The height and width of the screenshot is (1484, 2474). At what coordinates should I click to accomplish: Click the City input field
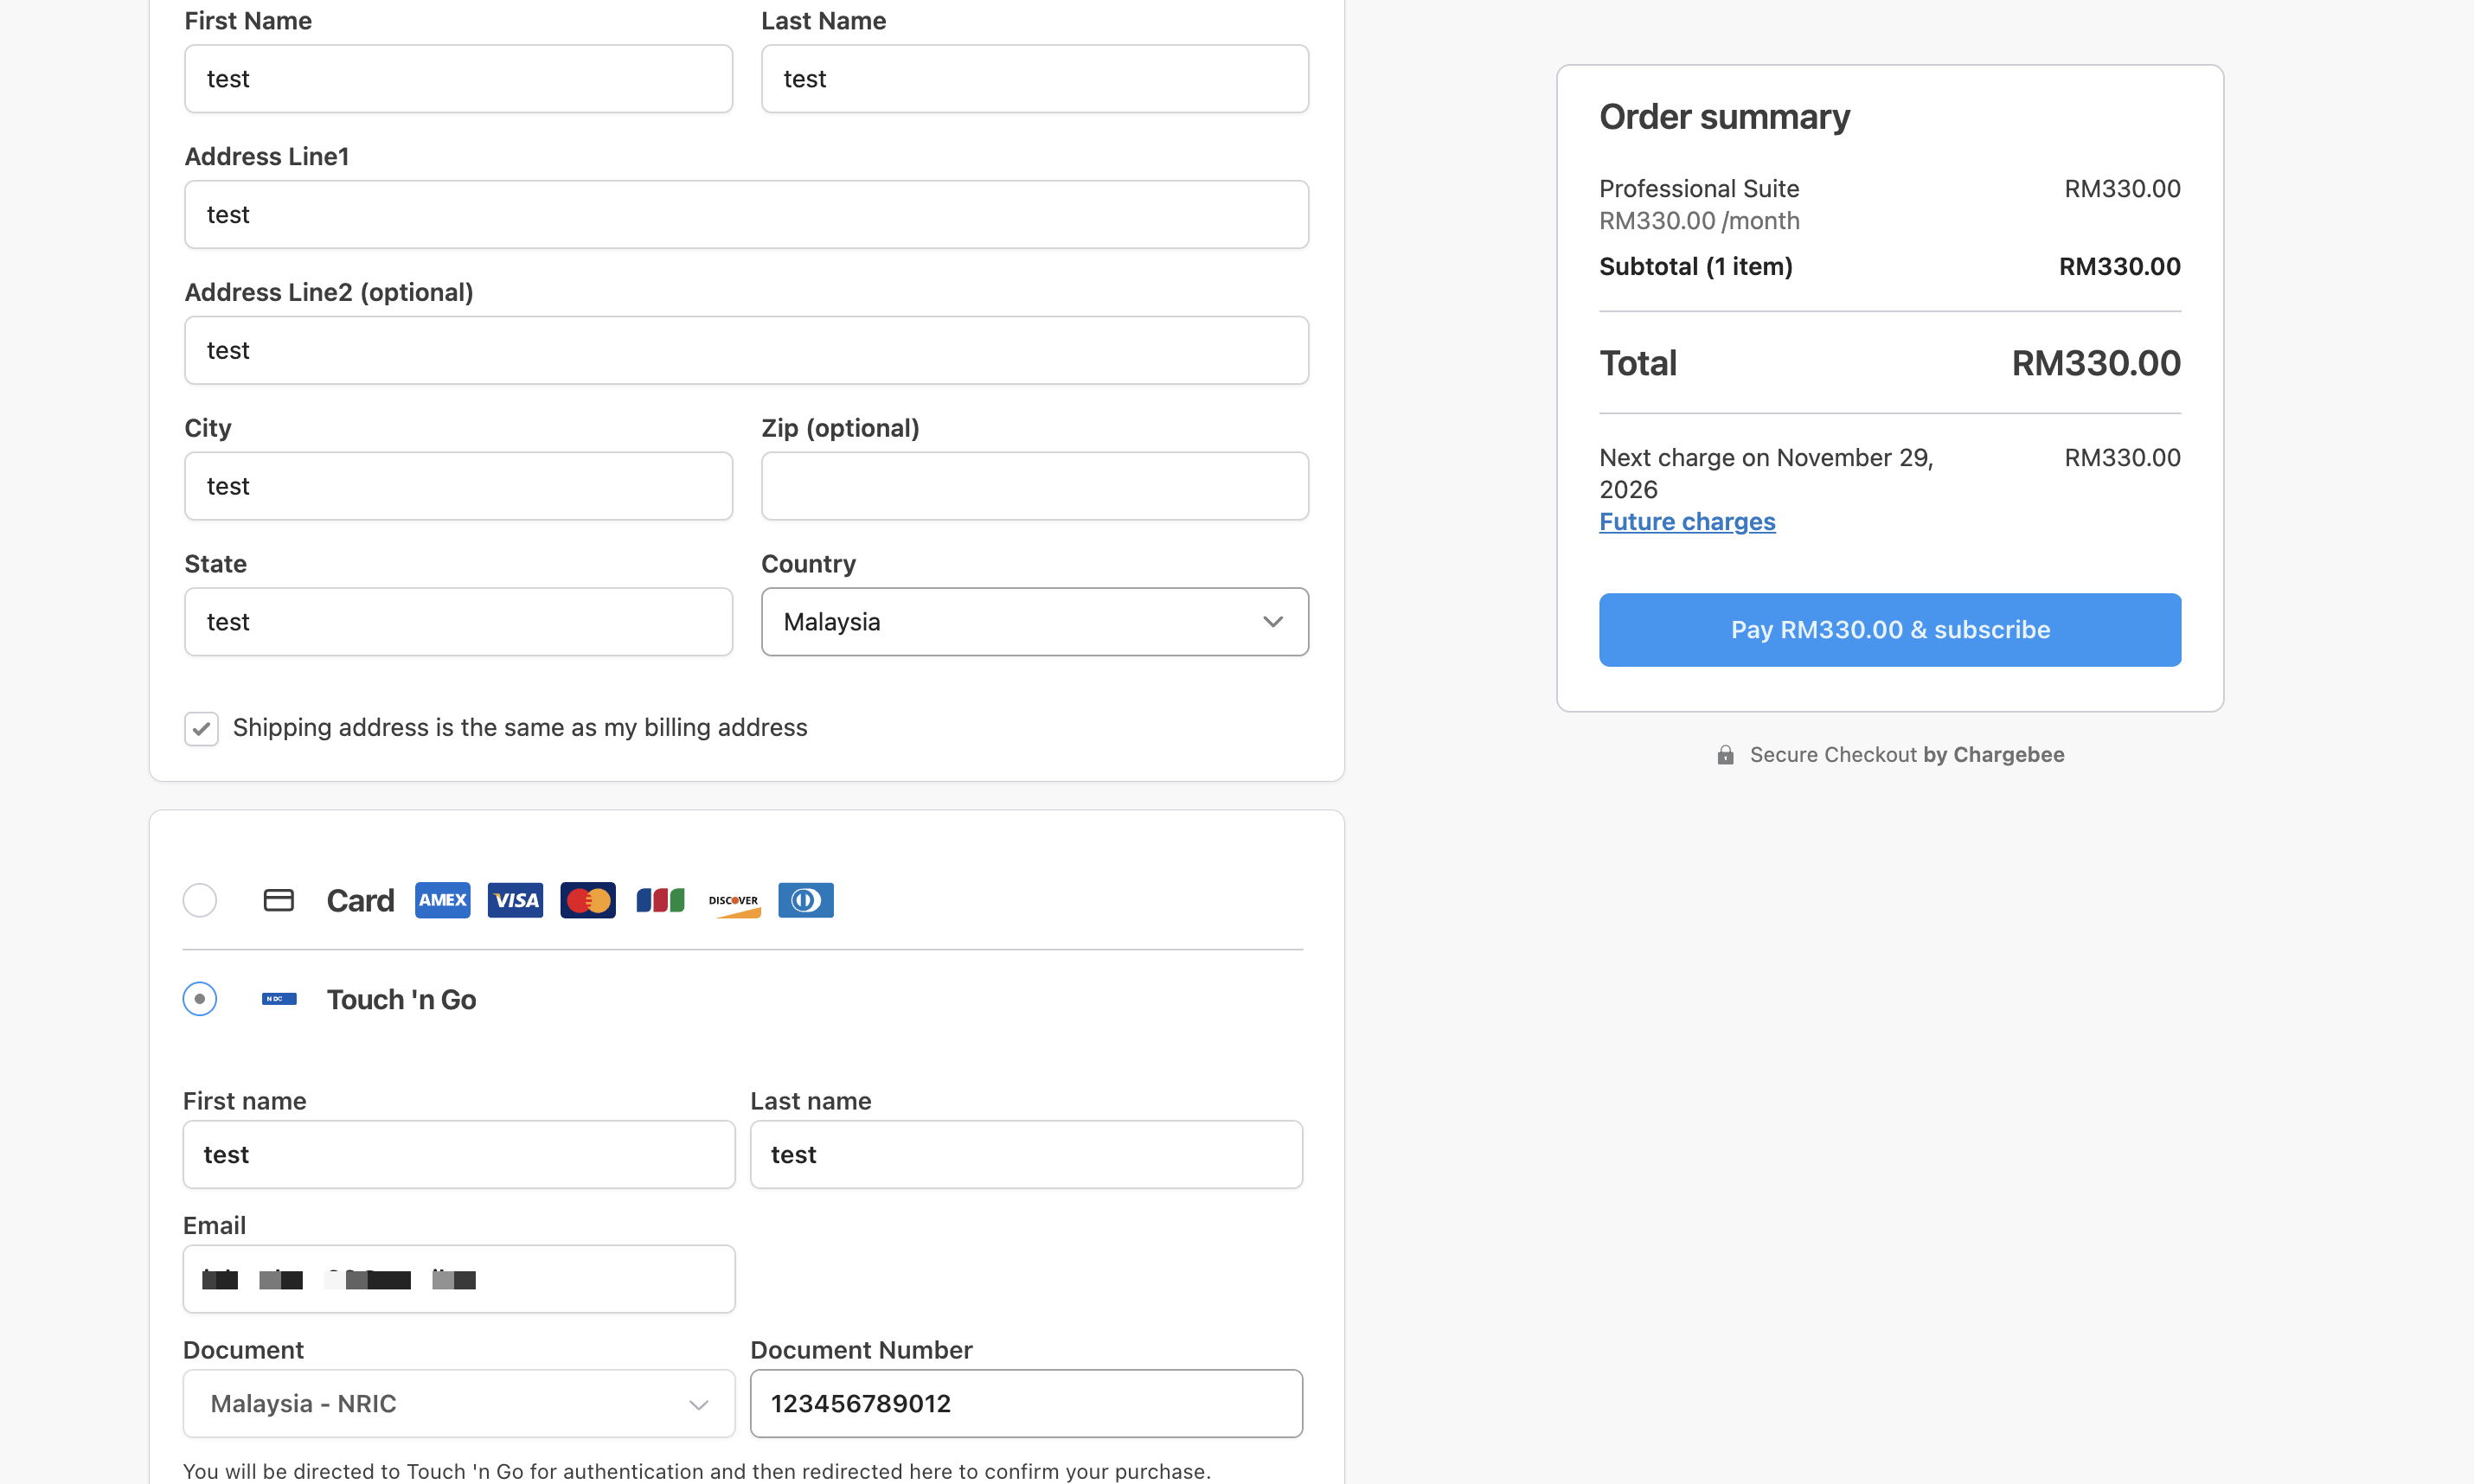coord(459,486)
